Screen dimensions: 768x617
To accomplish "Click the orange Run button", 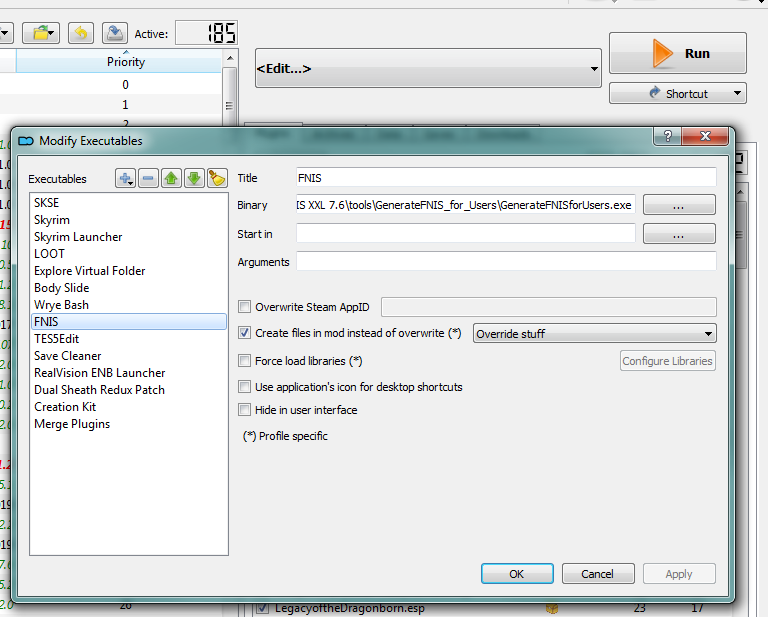I will 677,53.
